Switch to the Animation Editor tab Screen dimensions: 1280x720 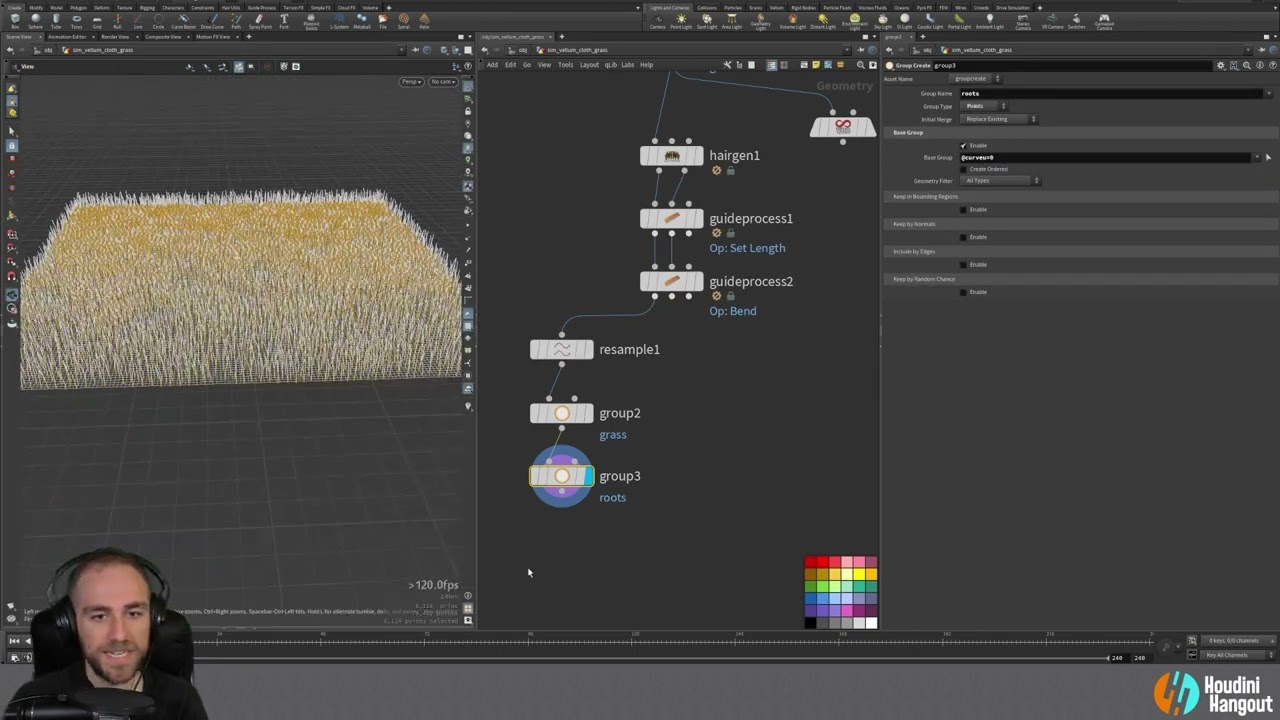click(67, 36)
